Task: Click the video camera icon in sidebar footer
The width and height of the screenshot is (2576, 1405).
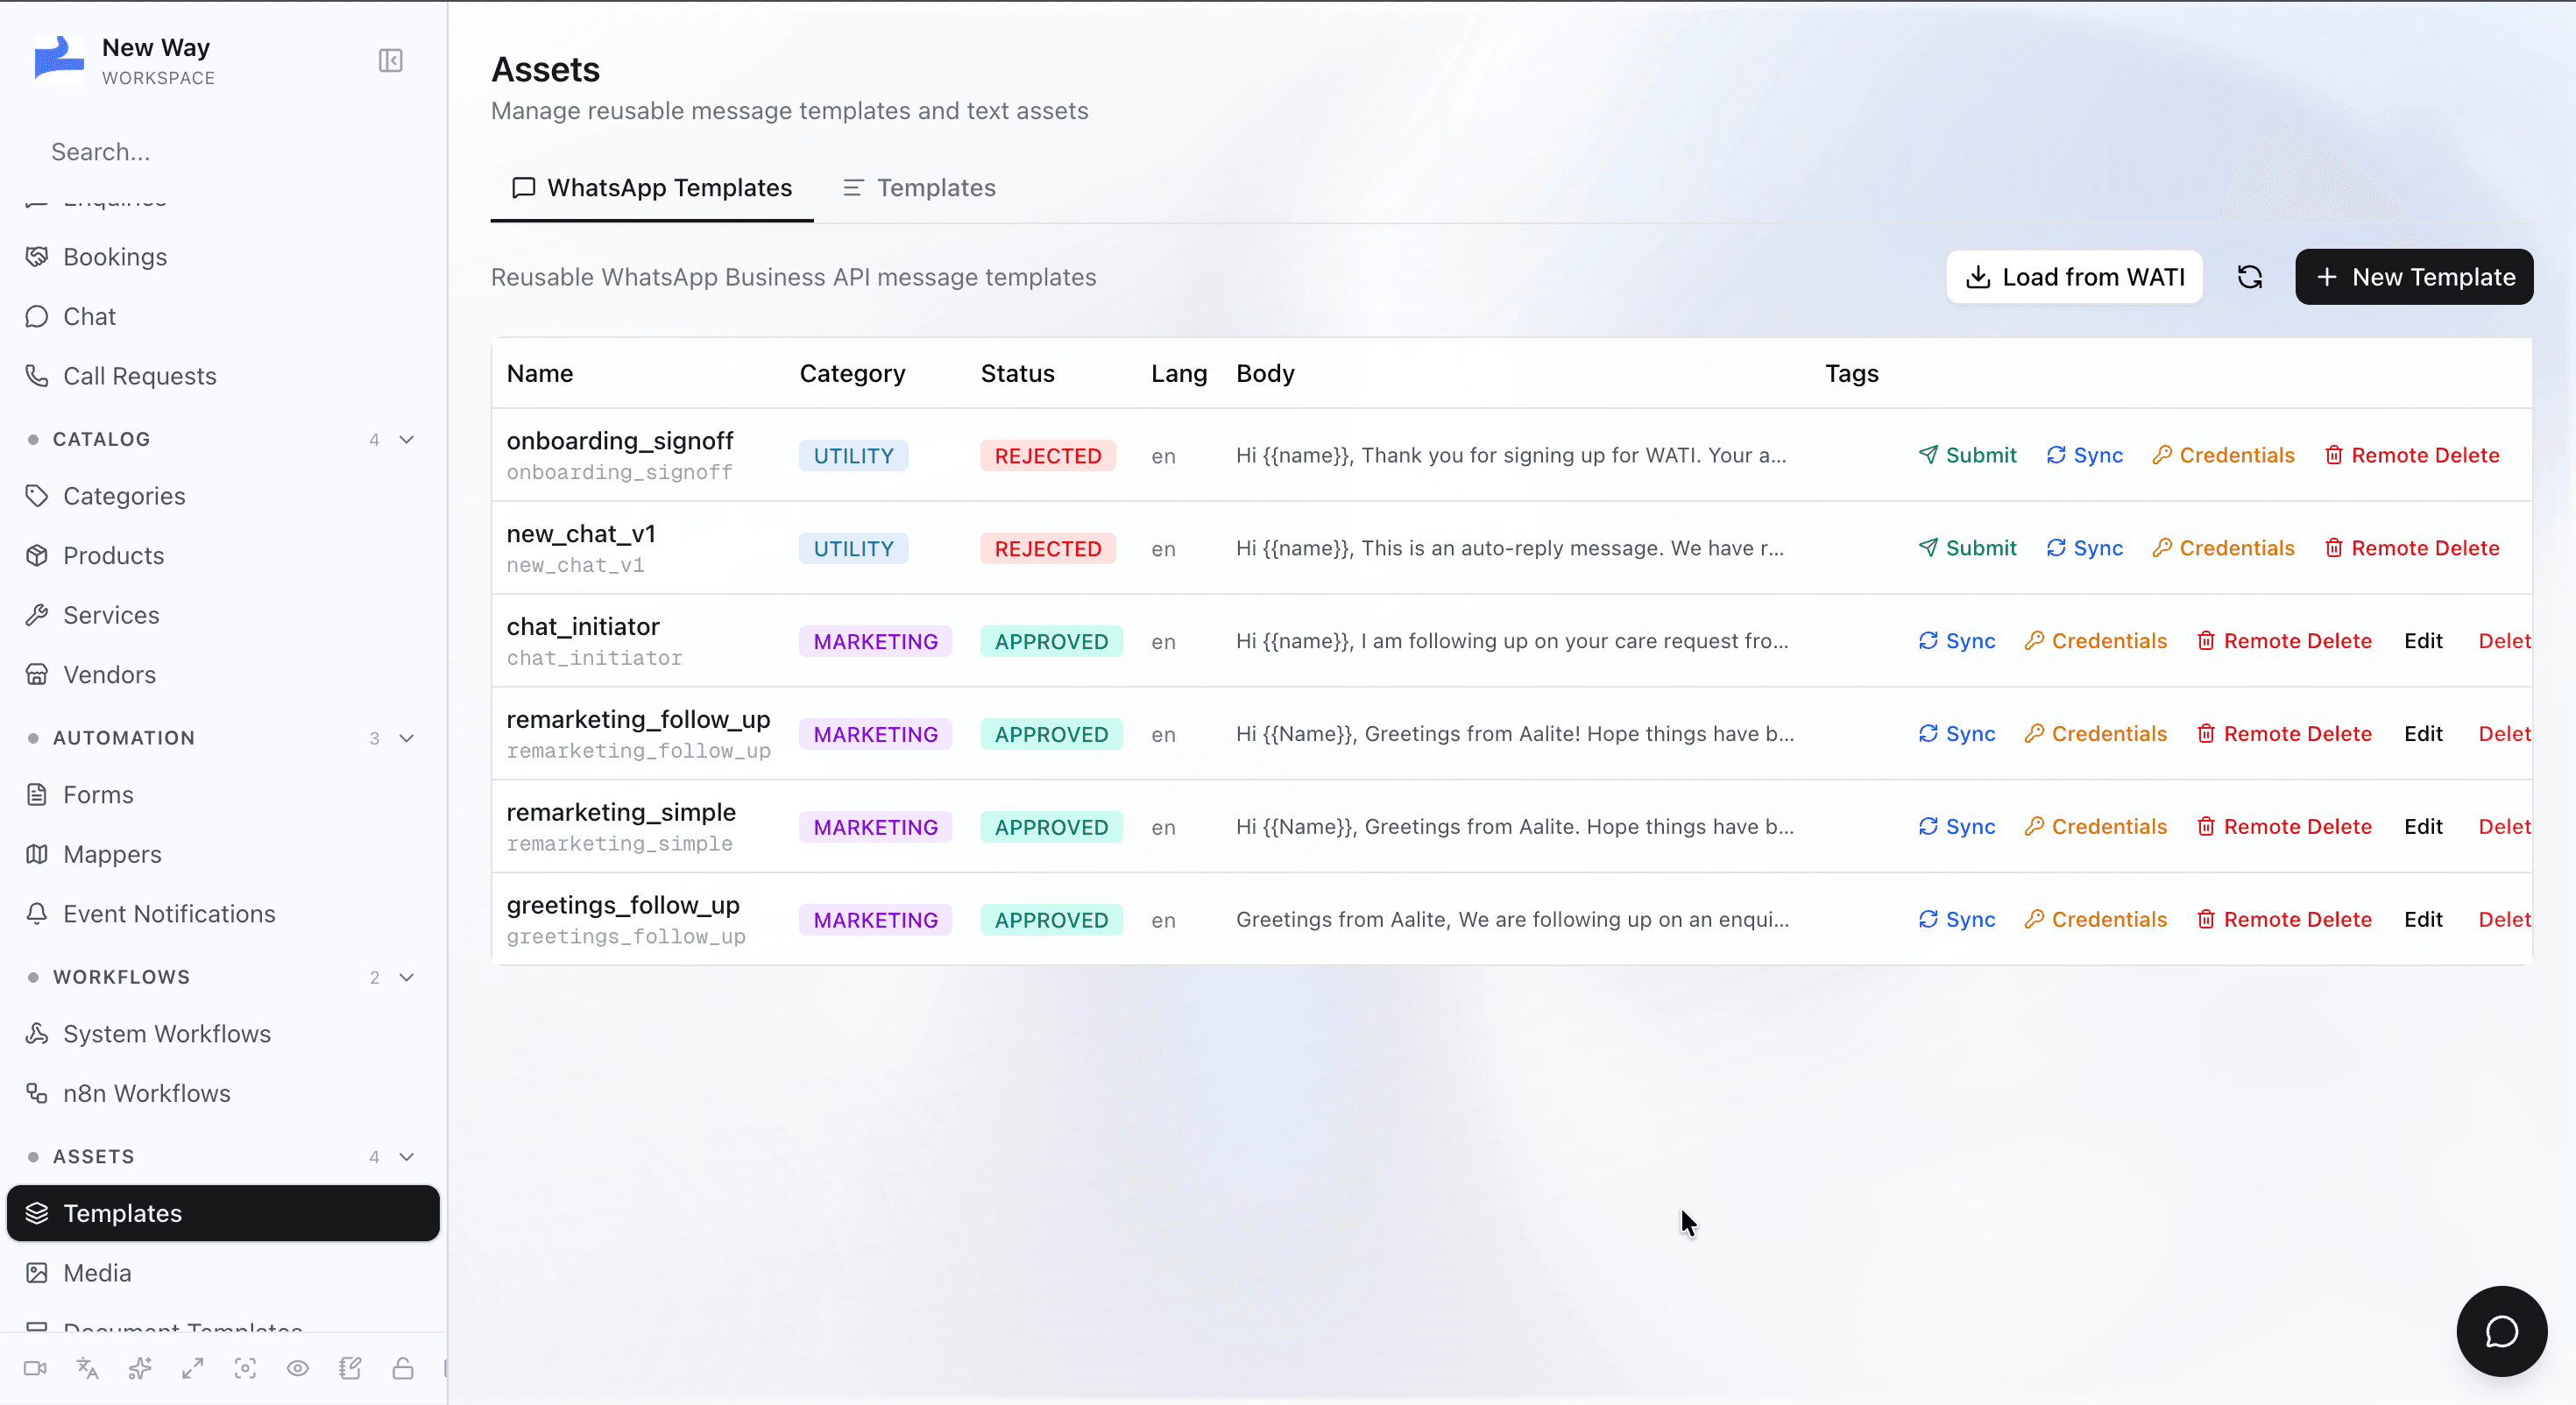Action: coord(35,1368)
